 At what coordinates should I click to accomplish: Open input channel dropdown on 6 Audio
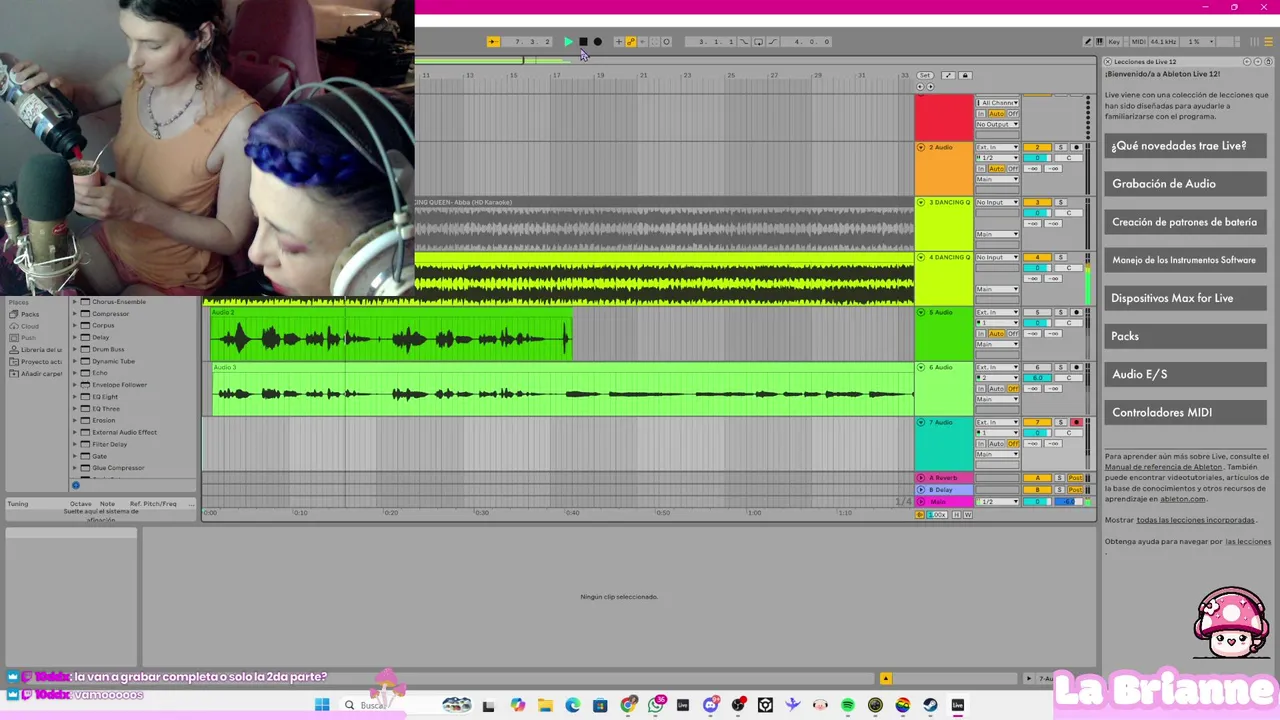(x=997, y=378)
